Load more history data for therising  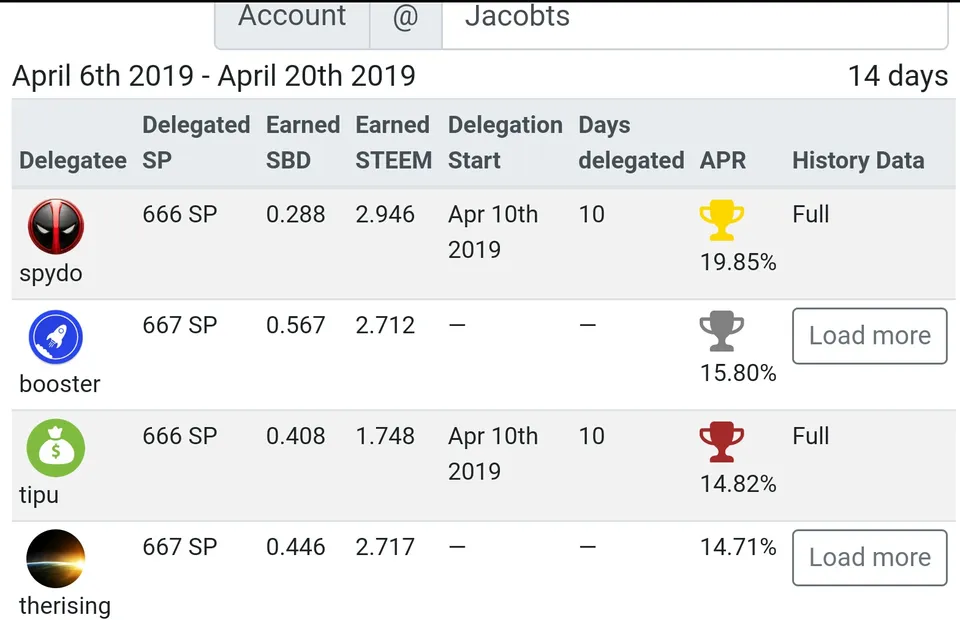pyautogui.click(x=869, y=558)
